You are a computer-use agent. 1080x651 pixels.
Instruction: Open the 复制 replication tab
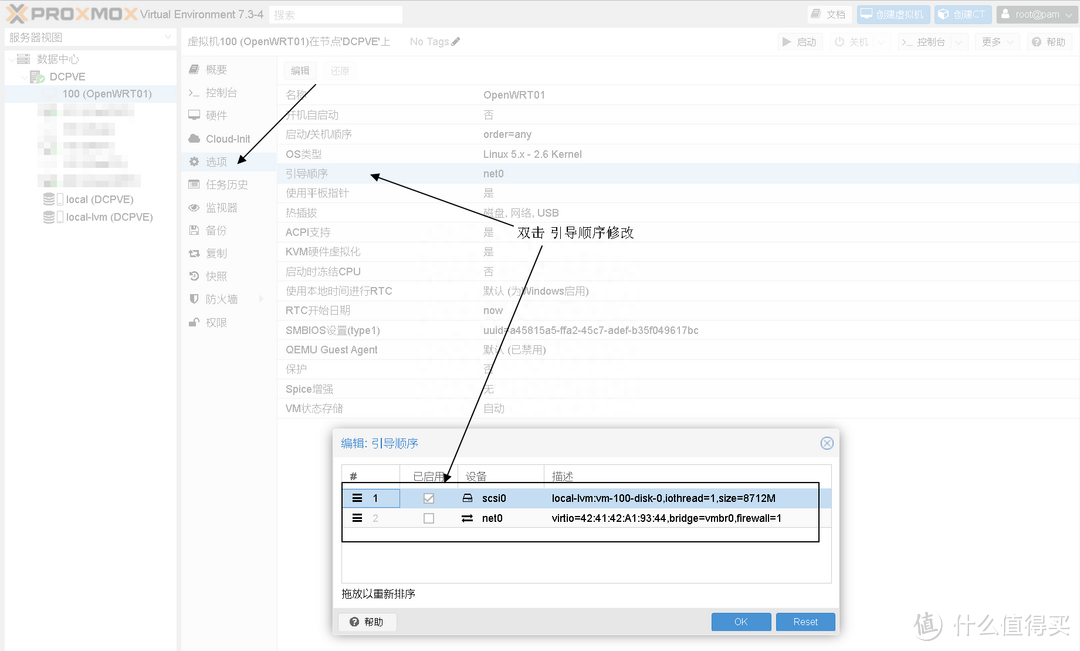click(x=216, y=254)
